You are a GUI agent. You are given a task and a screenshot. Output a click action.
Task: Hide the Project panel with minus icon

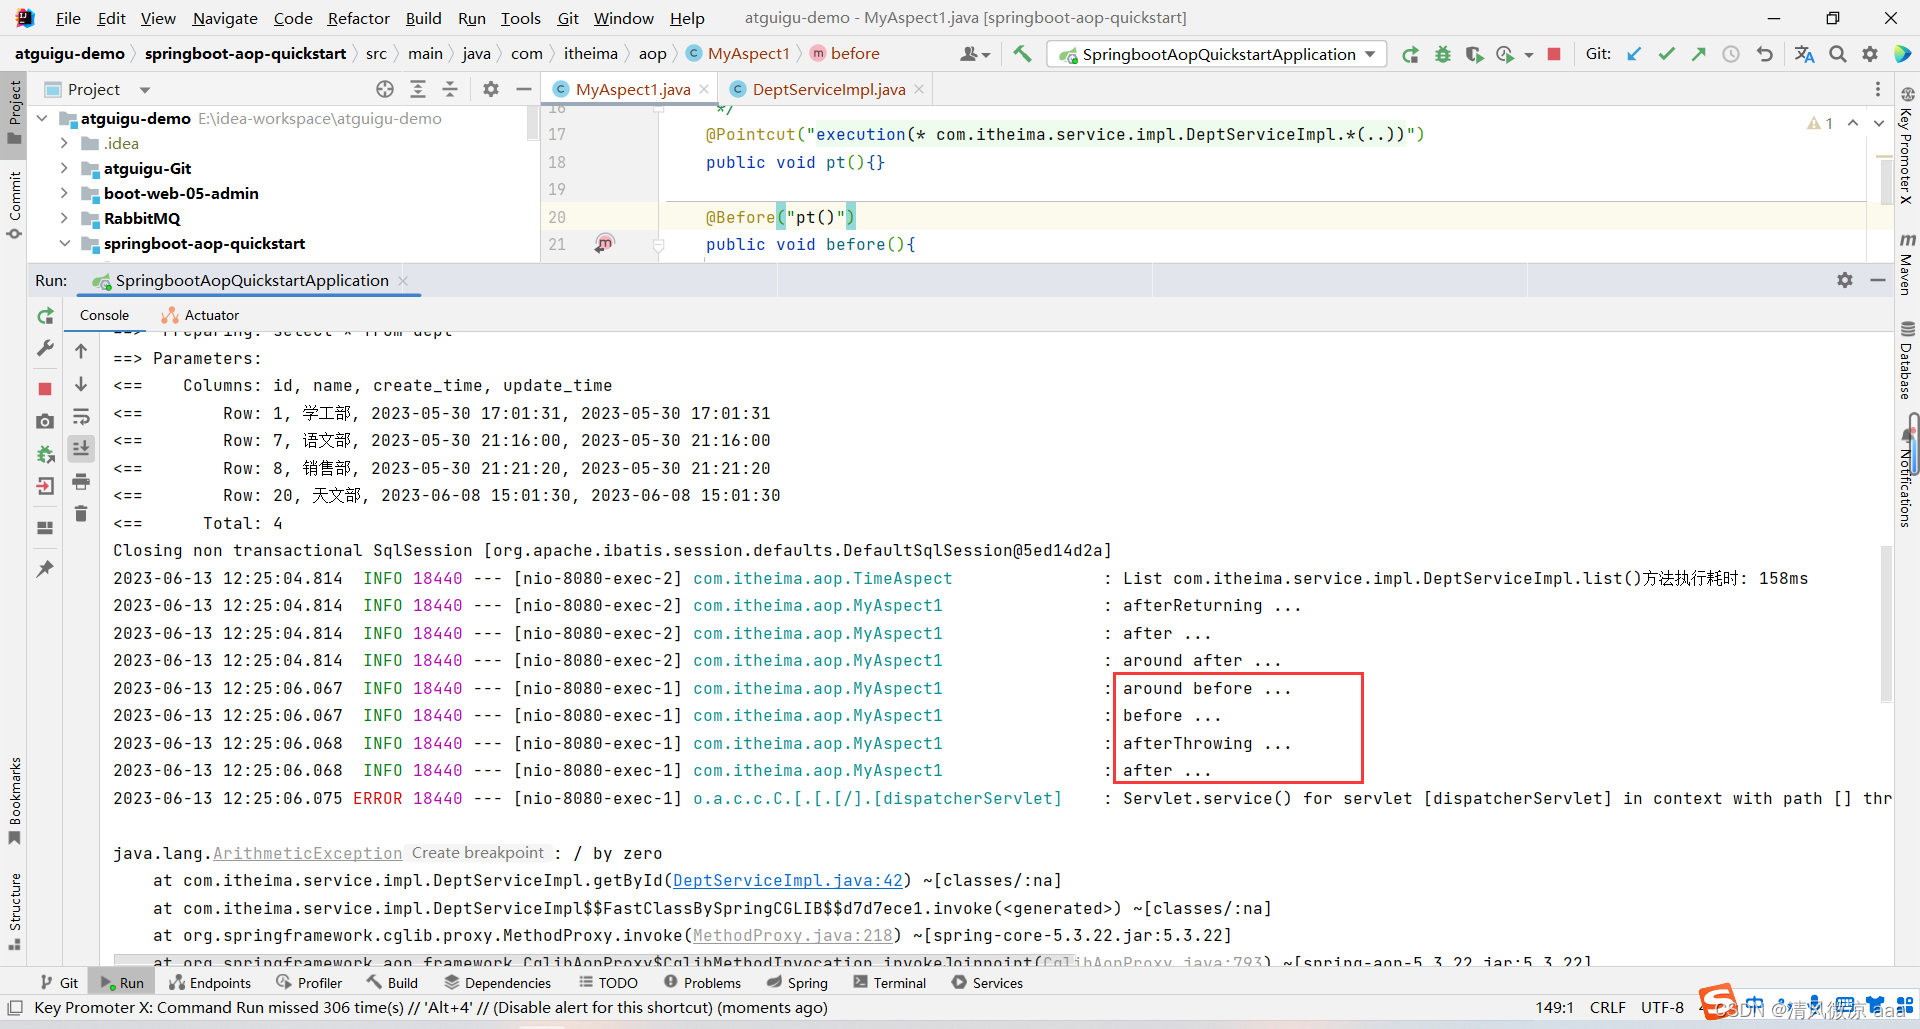pos(523,89)
